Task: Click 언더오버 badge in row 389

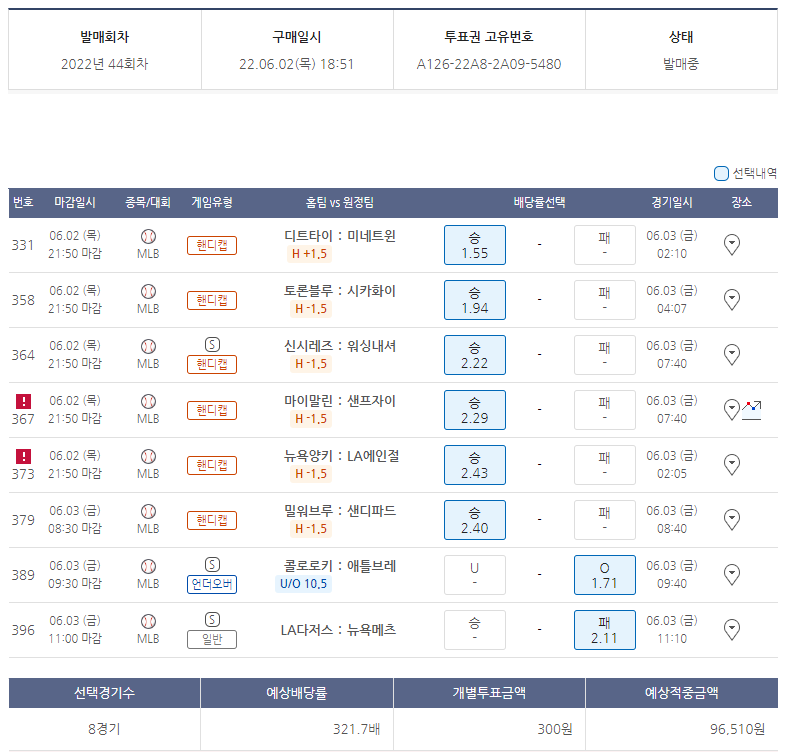Action: (x=212, y=584)
